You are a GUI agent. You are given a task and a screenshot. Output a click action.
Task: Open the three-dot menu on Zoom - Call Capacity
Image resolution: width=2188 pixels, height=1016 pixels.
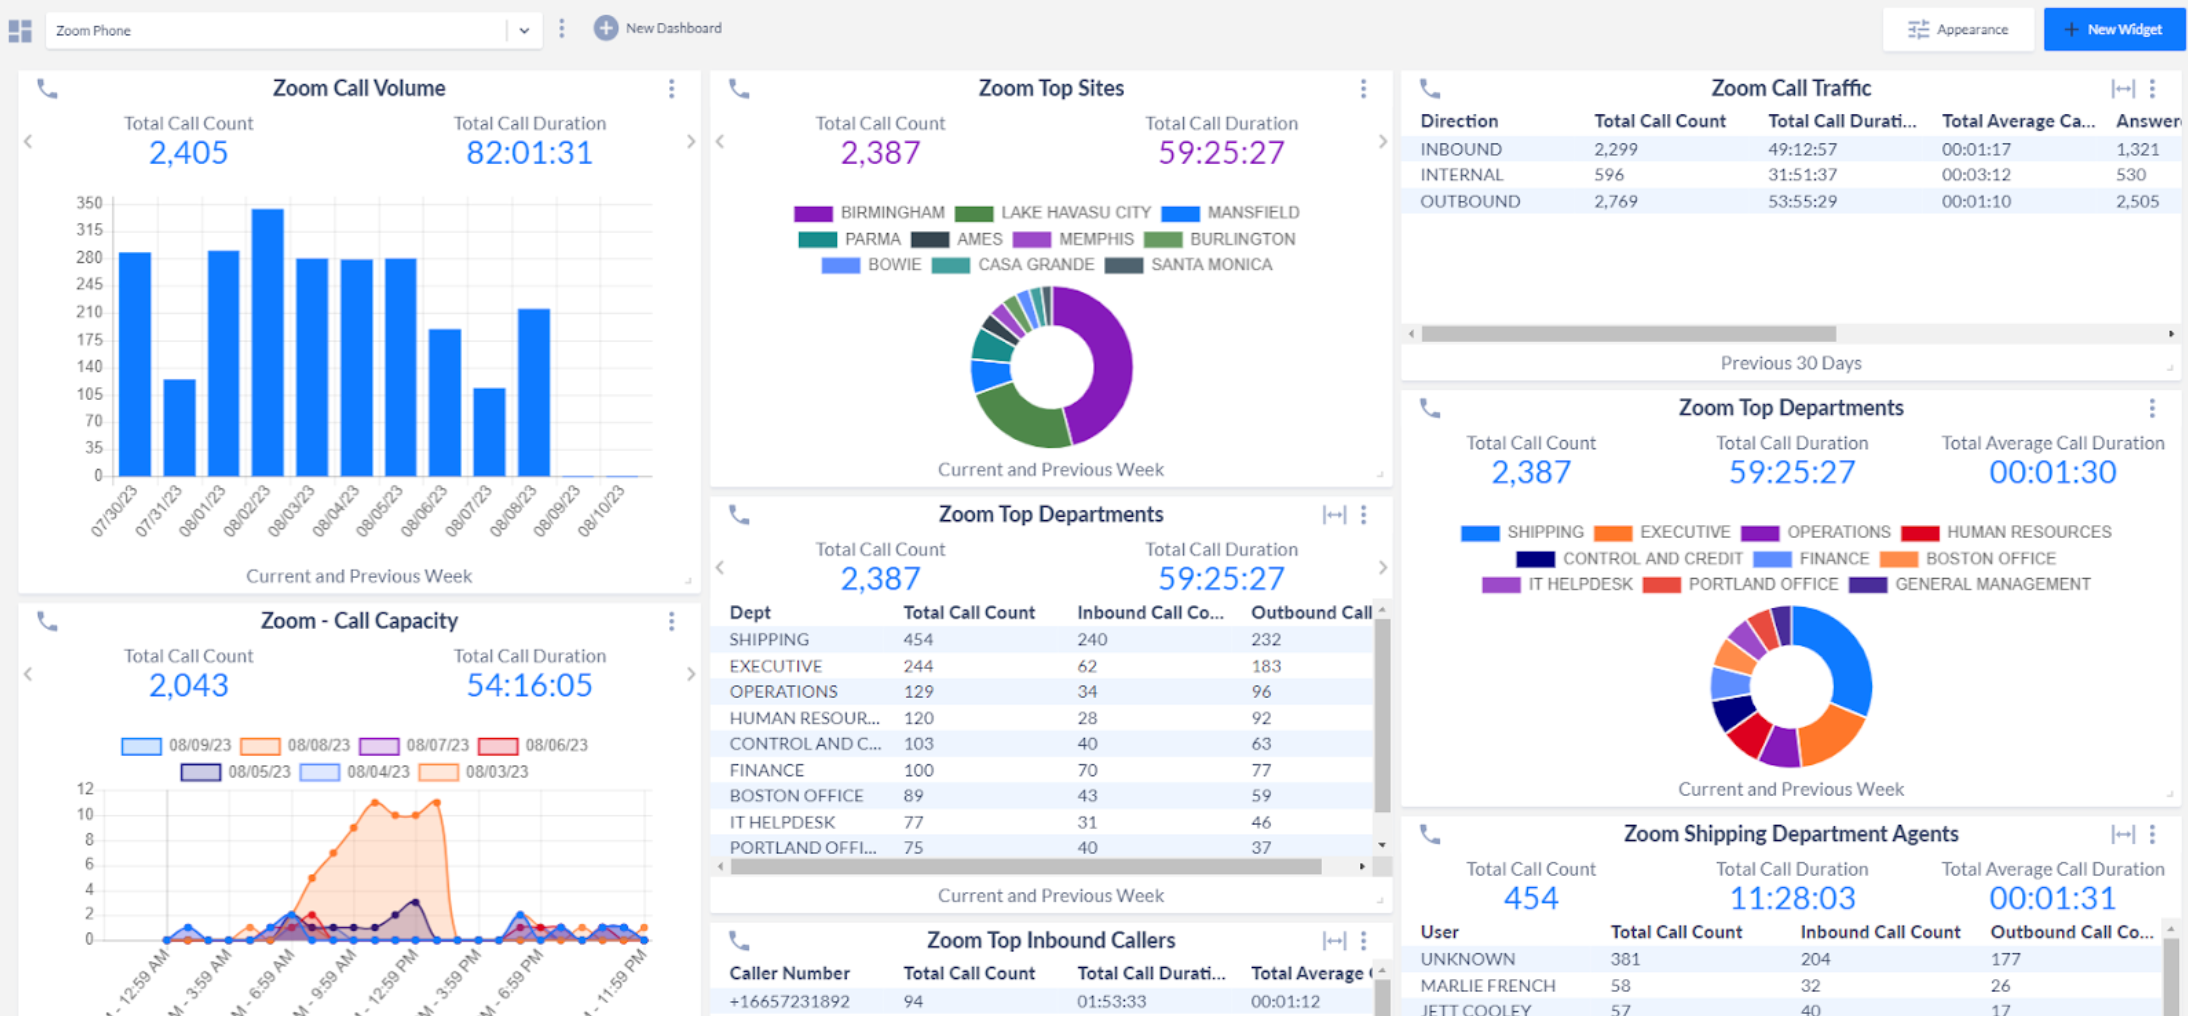672,621
